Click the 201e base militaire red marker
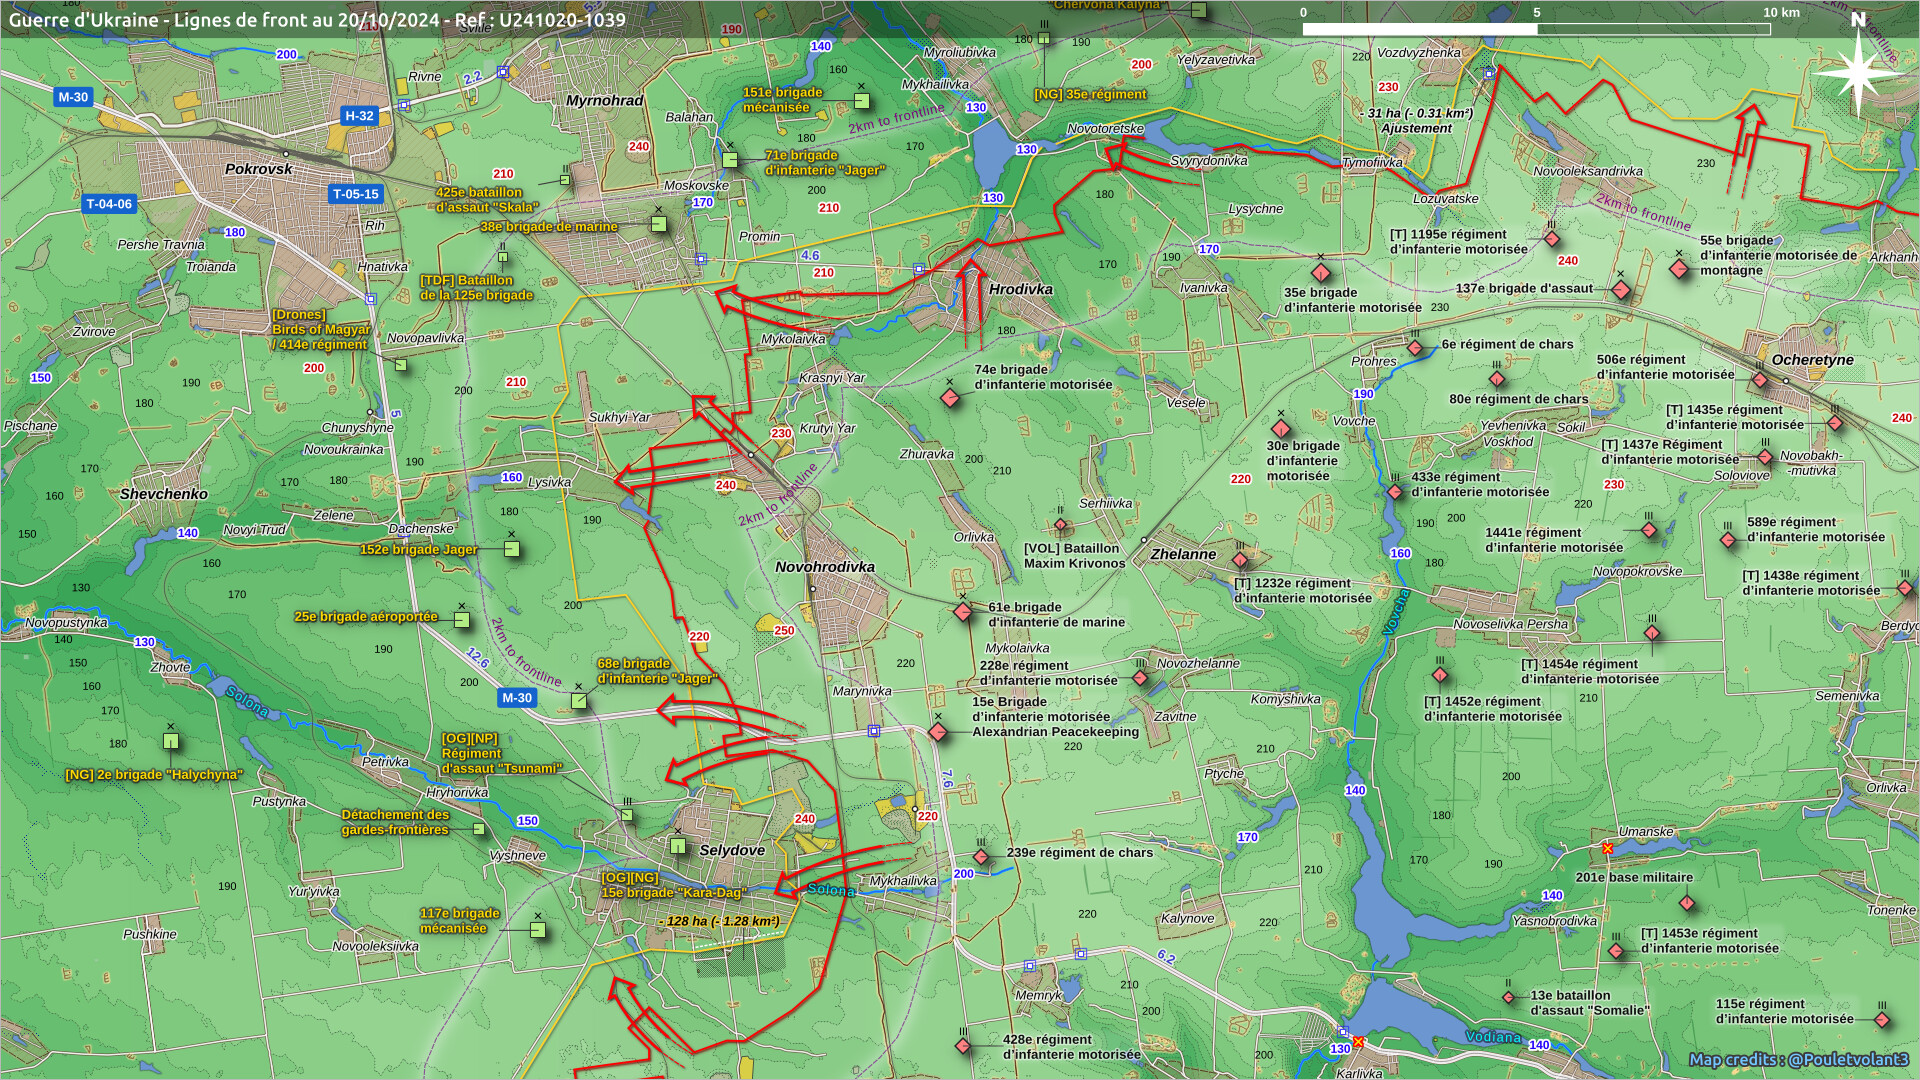Viewport: 1920px width, 1080px height. [x=1687, y=903]
